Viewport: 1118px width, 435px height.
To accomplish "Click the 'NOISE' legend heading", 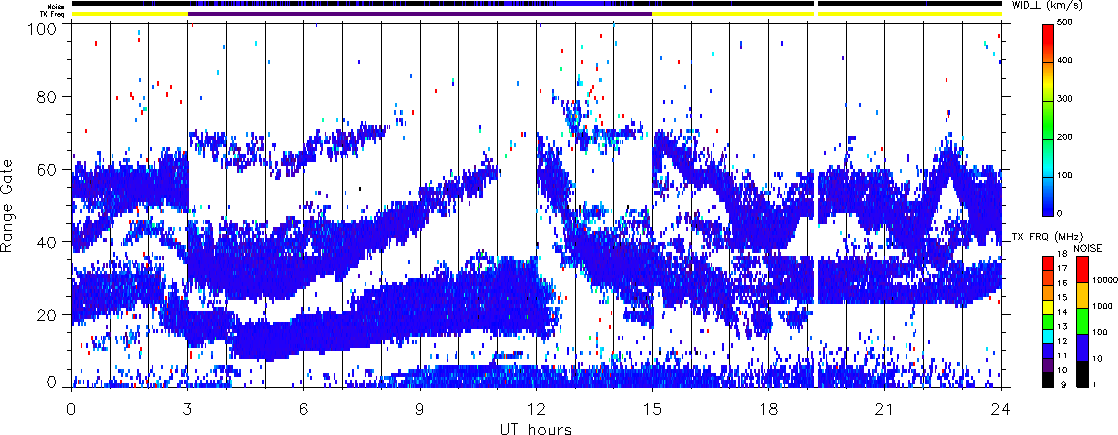I will click(1087, 247).
